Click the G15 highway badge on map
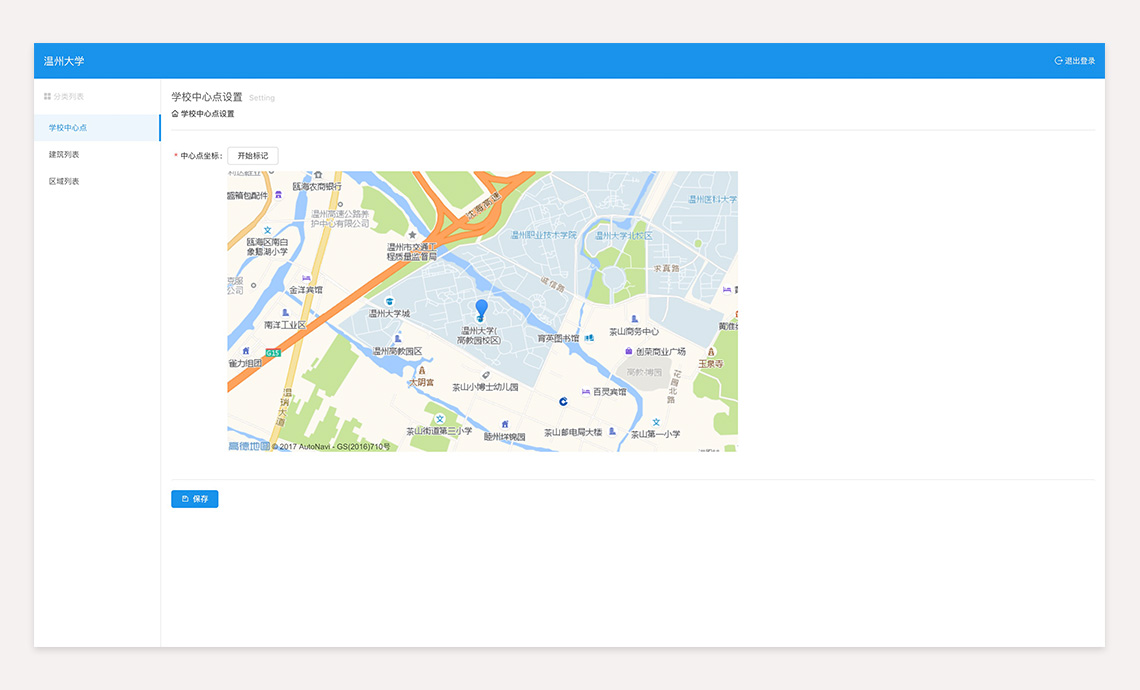 (x=273, y=353)
